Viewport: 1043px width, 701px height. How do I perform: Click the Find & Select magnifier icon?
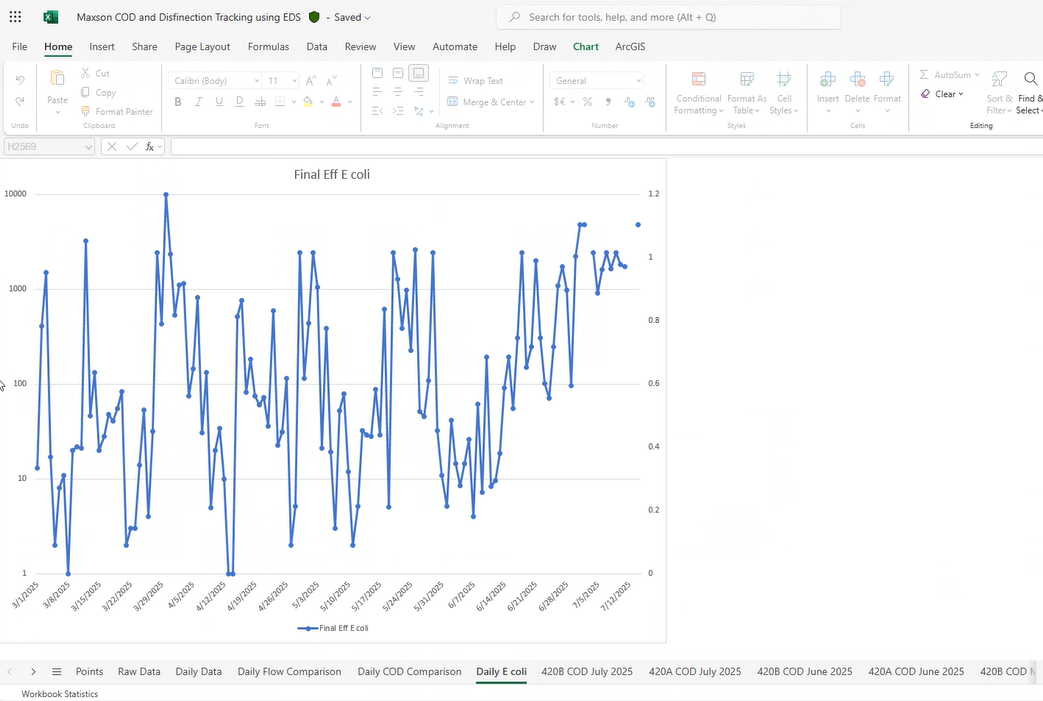1030,79
